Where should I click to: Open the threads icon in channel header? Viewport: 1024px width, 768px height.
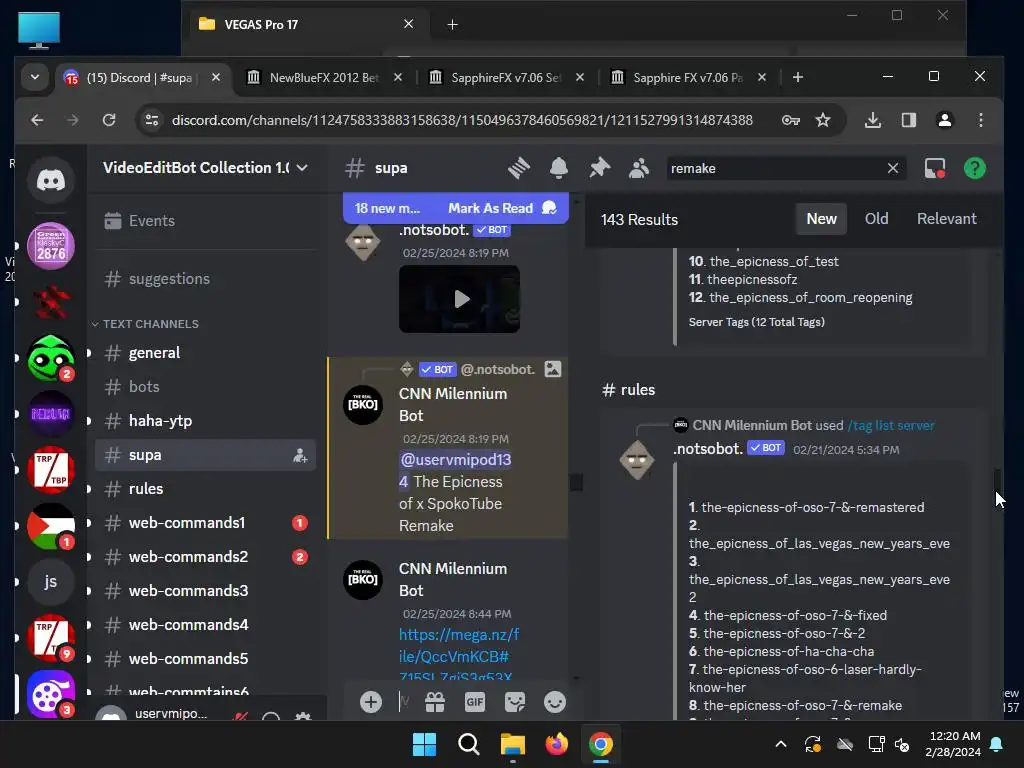pyautogui.click(x=519, y=168)
